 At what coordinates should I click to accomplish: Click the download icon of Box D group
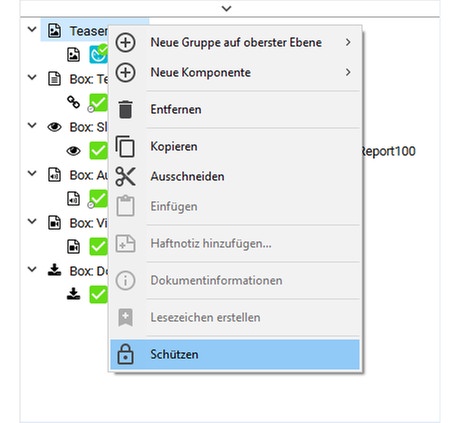pyautogui.click(x=54, y=270)
